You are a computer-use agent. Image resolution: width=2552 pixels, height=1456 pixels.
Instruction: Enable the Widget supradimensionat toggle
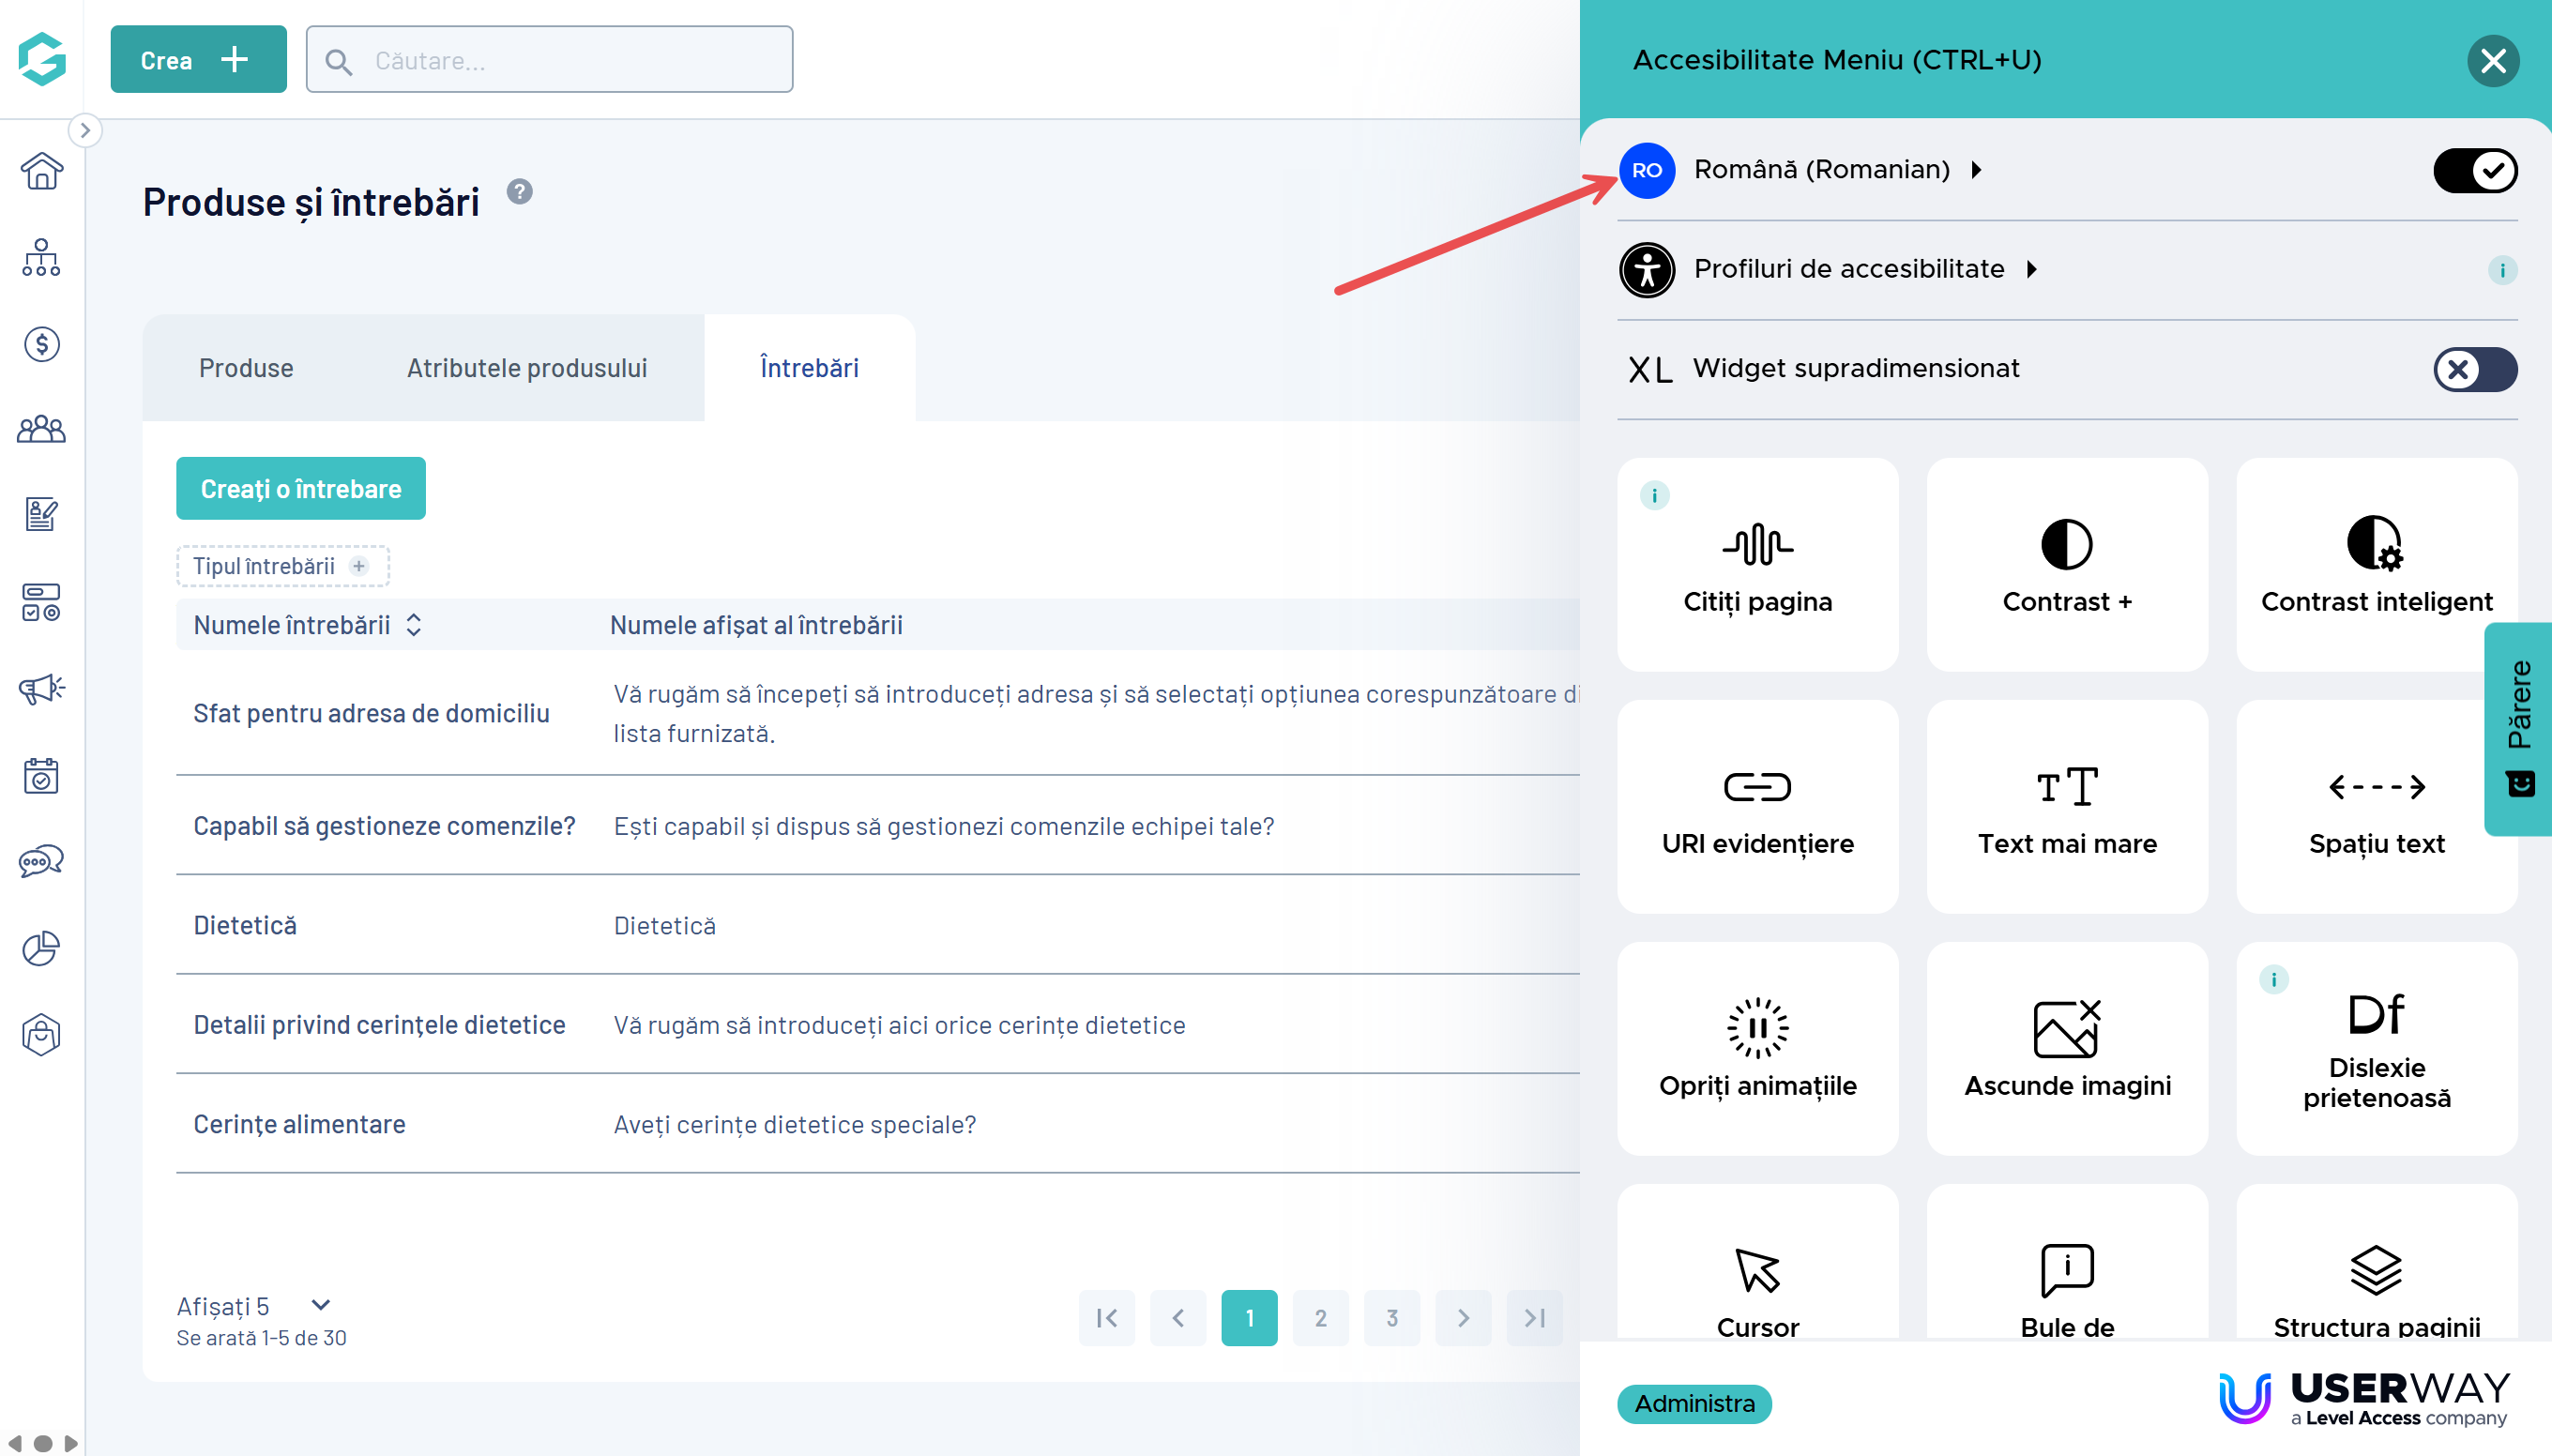[2474, 369]
